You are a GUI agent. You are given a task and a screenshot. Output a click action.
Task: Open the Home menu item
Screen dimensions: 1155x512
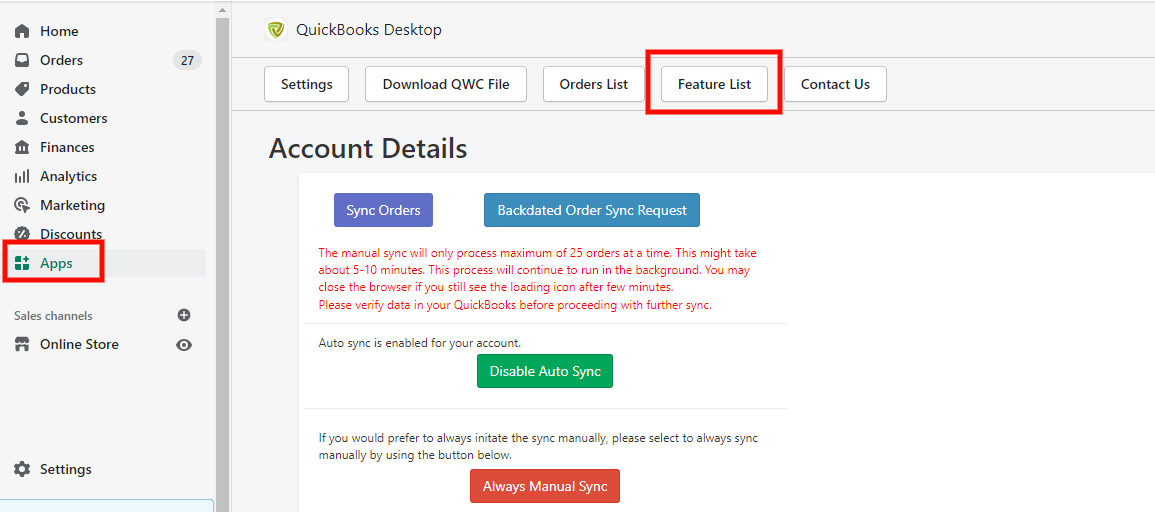pyautogui.click(x=59, y=32)
